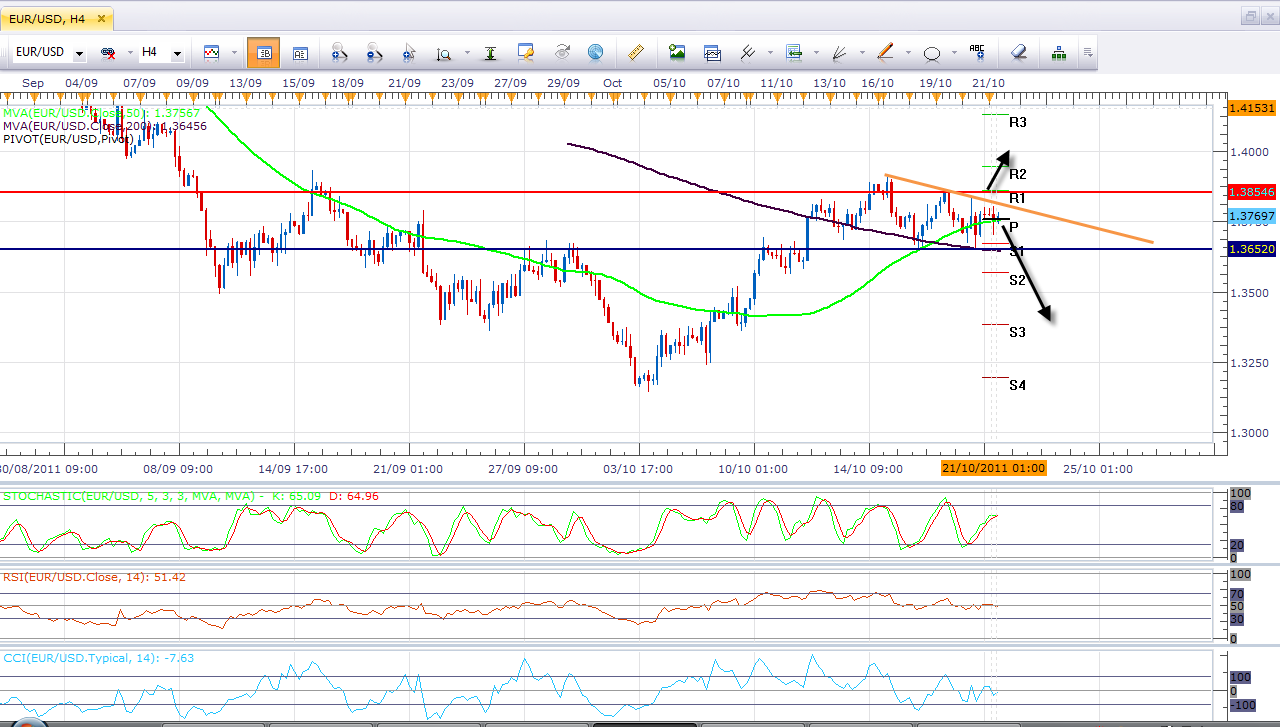This screenshot has width=1280, height=727.
Task: Select the ellipse shape drawing tool
Action: coord(932,52)
